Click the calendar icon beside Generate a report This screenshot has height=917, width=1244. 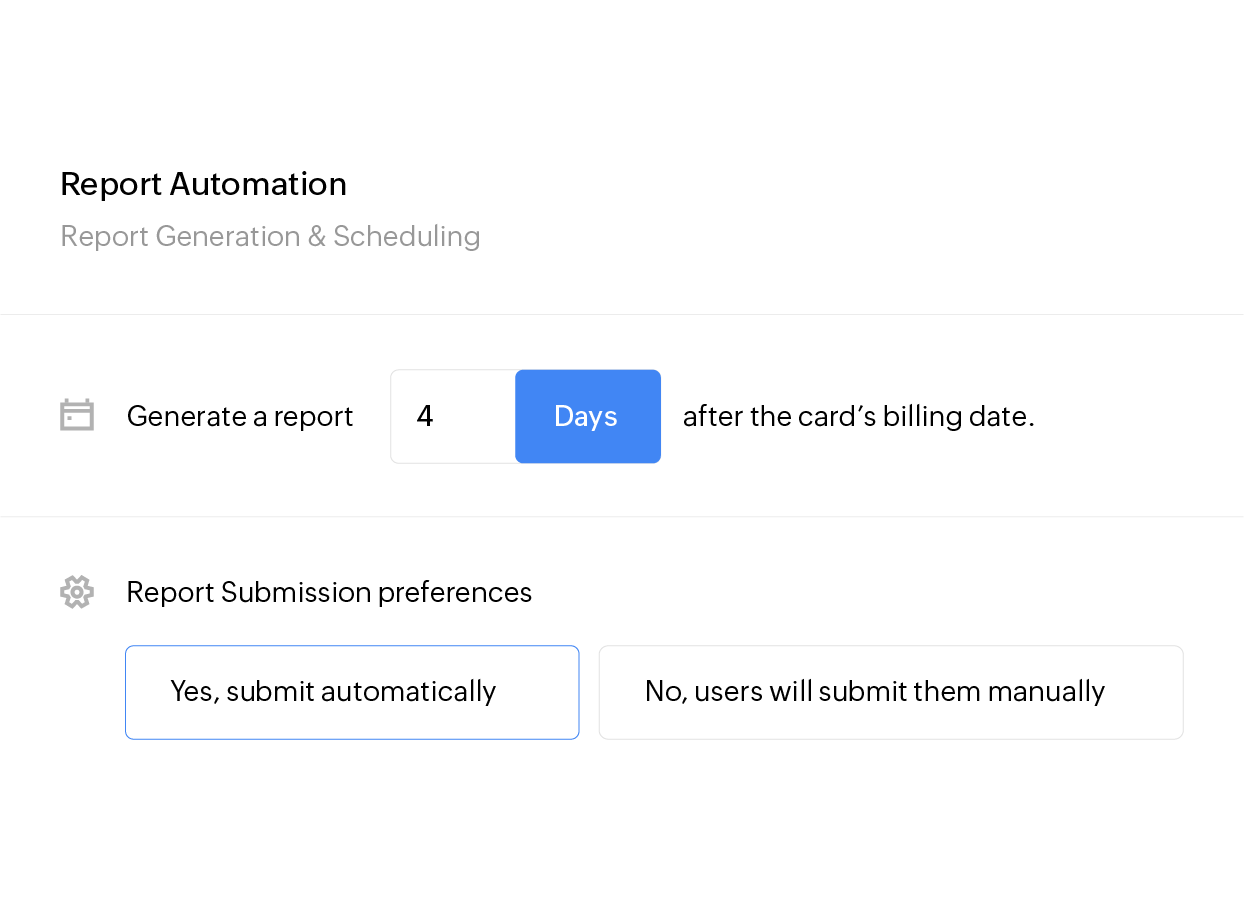77,415
